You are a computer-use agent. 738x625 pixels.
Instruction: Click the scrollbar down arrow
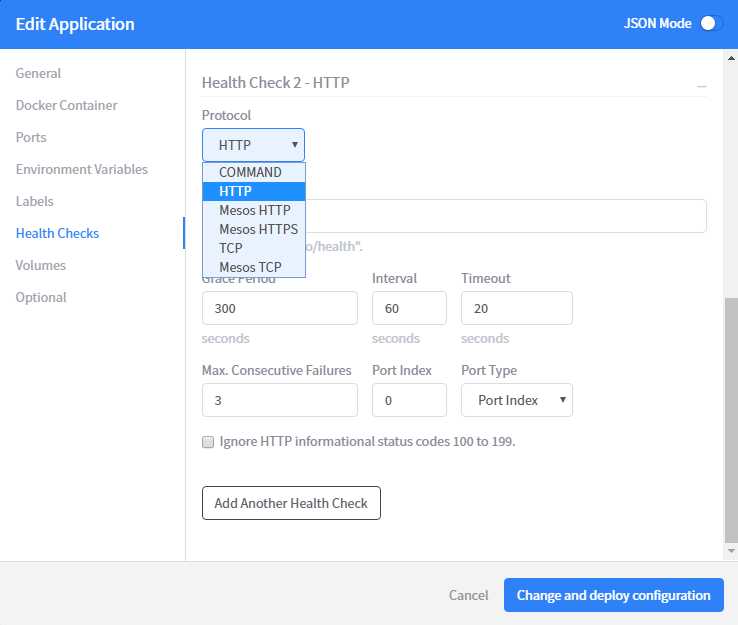coord(731,551)
